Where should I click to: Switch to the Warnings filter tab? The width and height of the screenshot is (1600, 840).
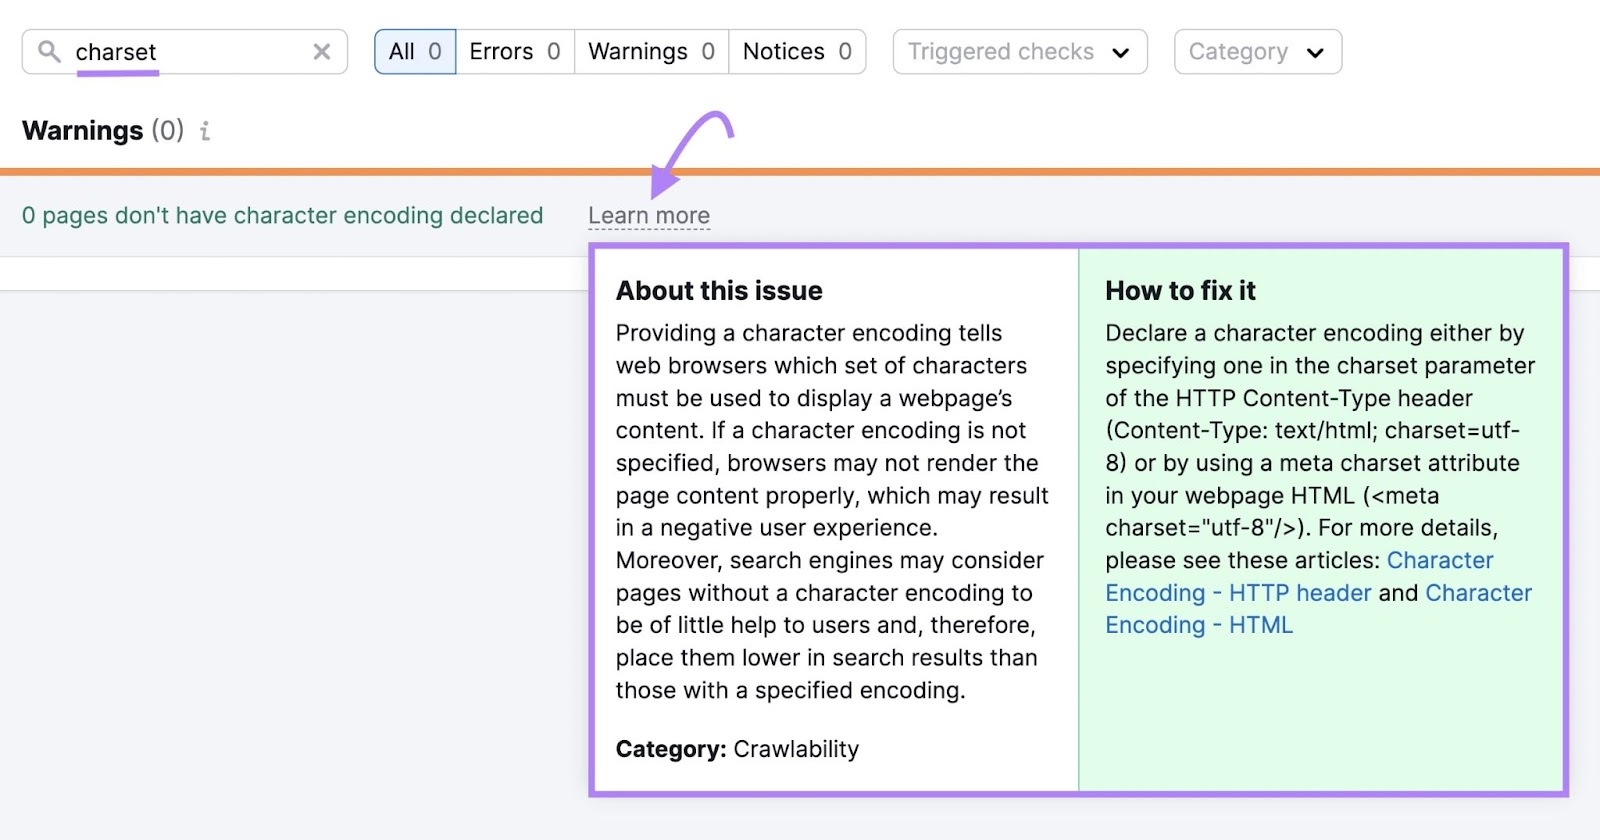tap(651, 52)
